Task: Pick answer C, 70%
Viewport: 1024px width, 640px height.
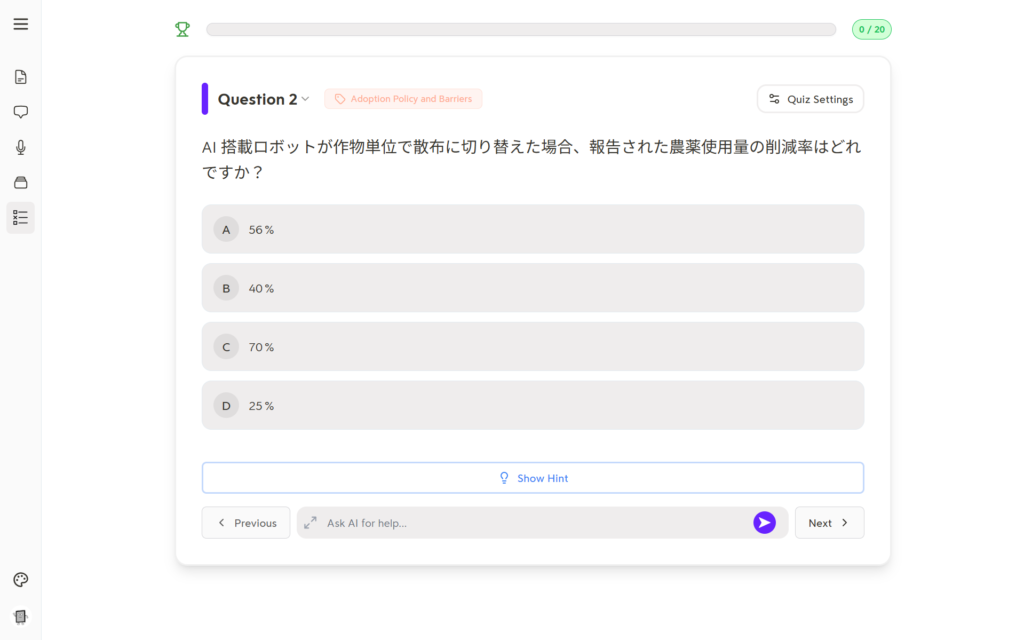Action: (x=532, y=346)
